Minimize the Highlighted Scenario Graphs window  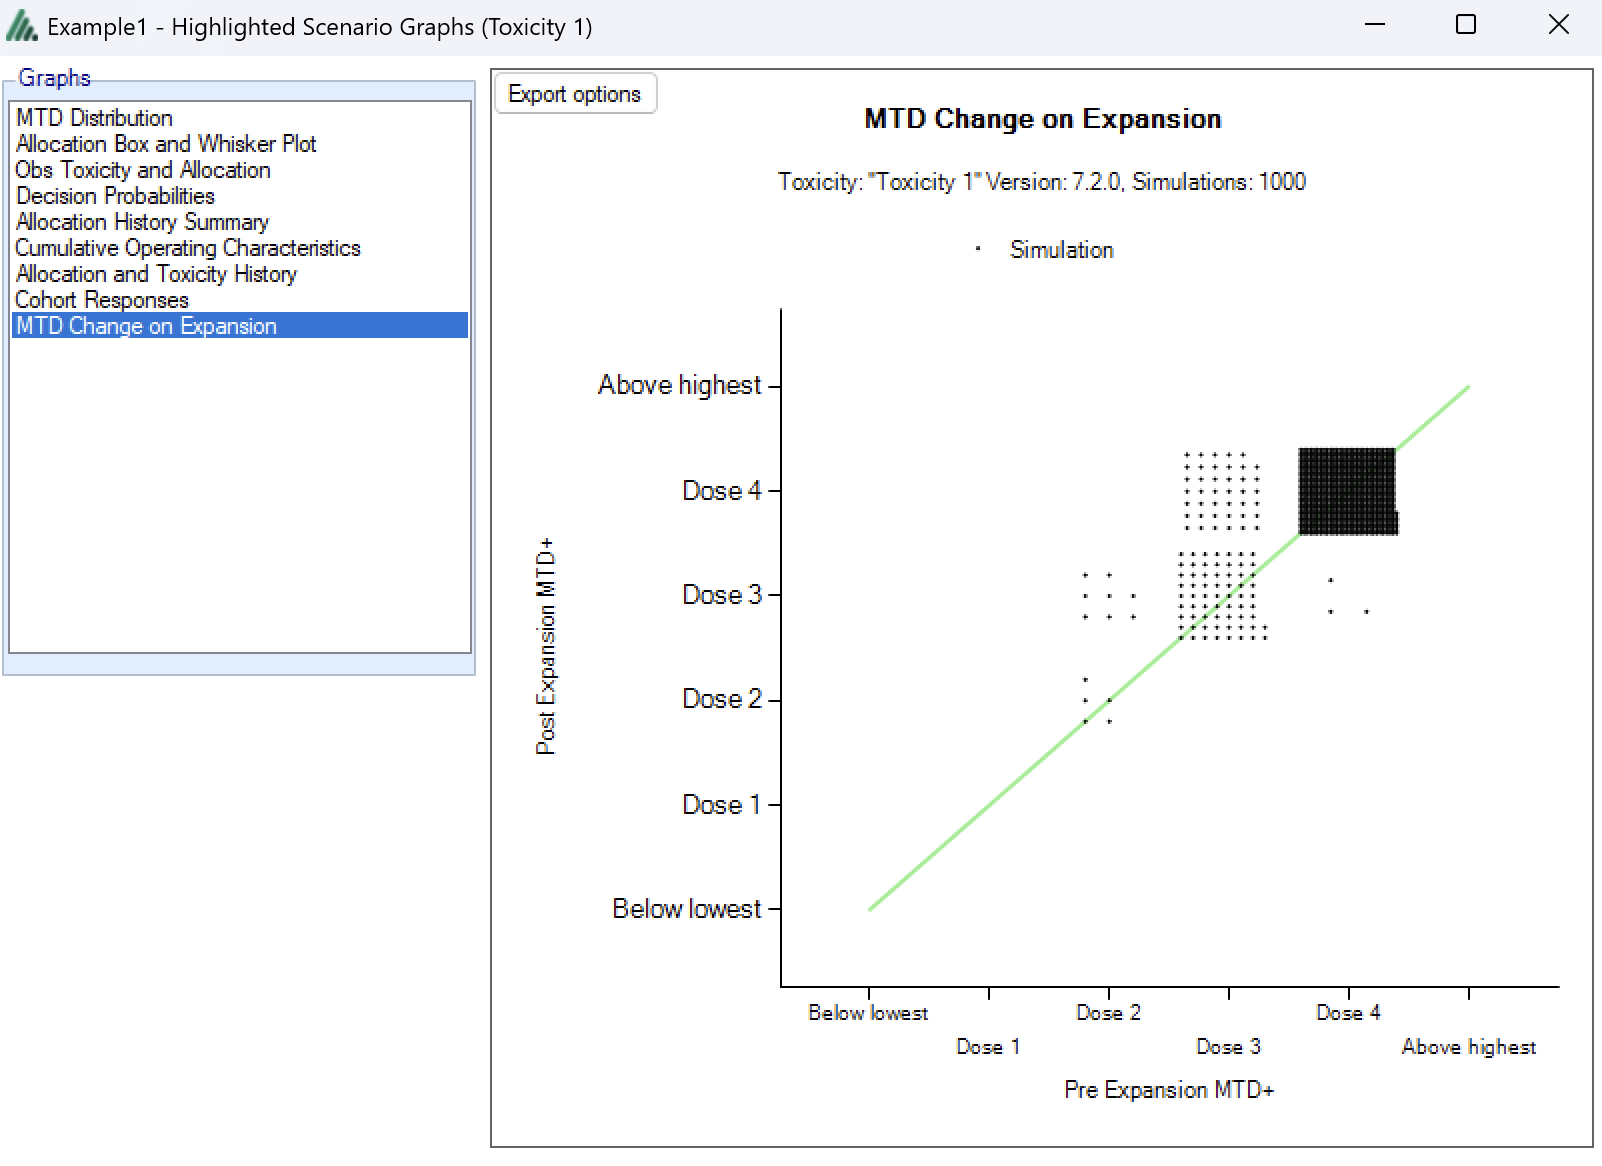coord(1375,25)
